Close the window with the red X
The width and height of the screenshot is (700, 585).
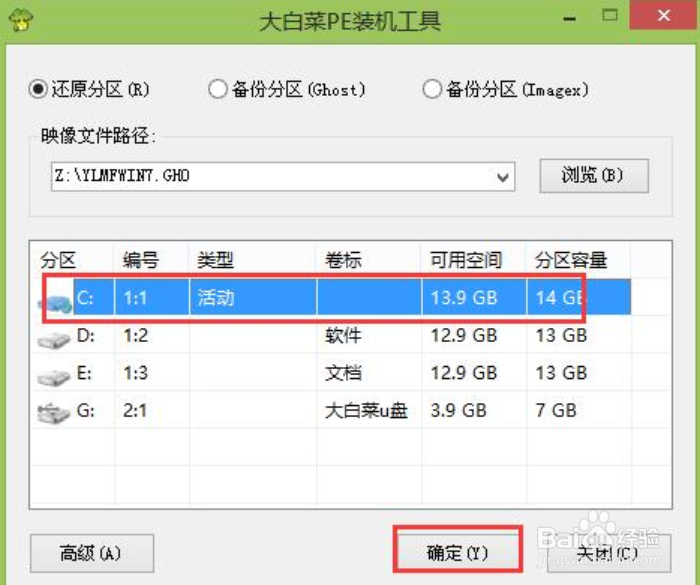[x=664, y=16]
